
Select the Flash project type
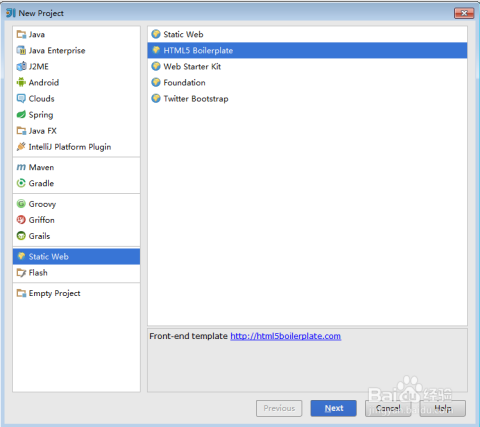point(76,273)
